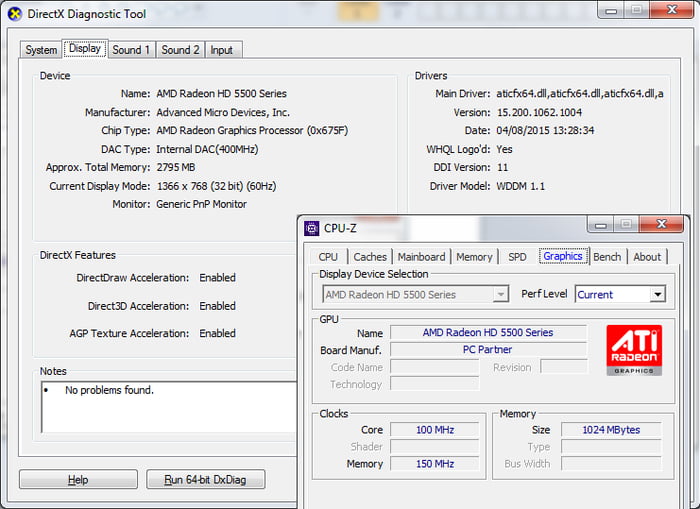
Task: Click chip type text ending 0x675F
Action: pos(252,130)
